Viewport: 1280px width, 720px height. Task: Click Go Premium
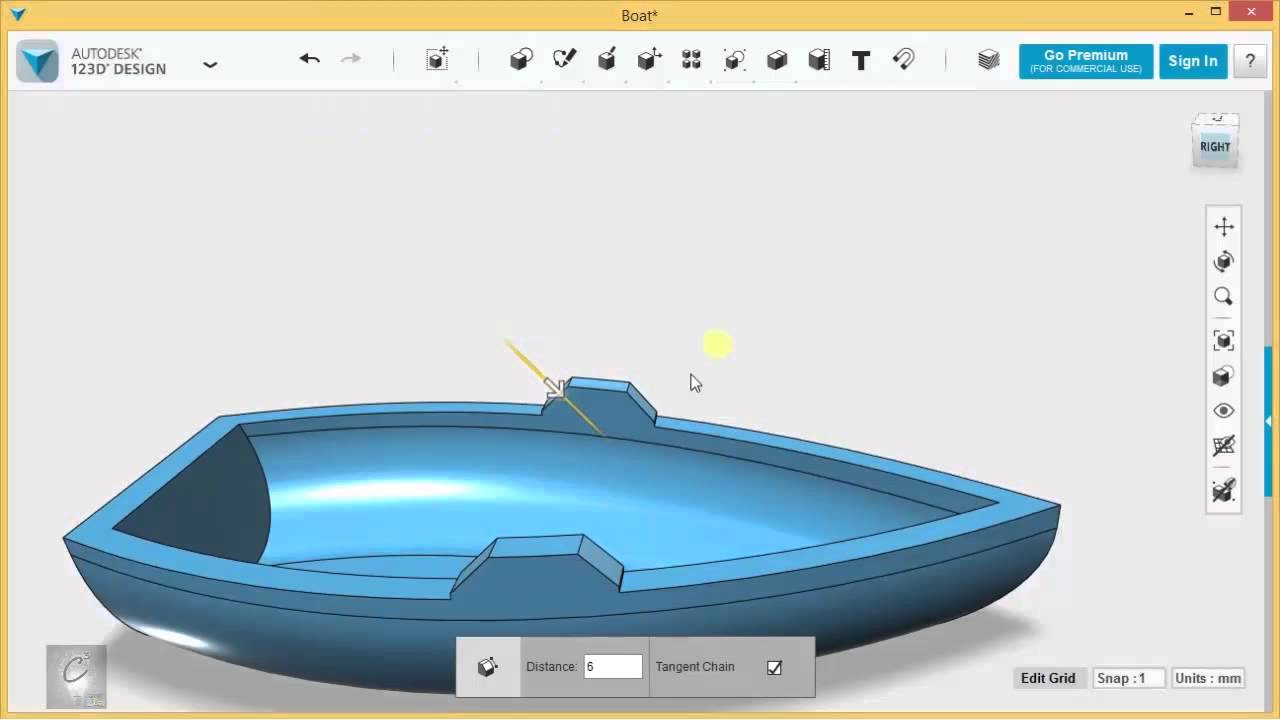point(1086,61)
